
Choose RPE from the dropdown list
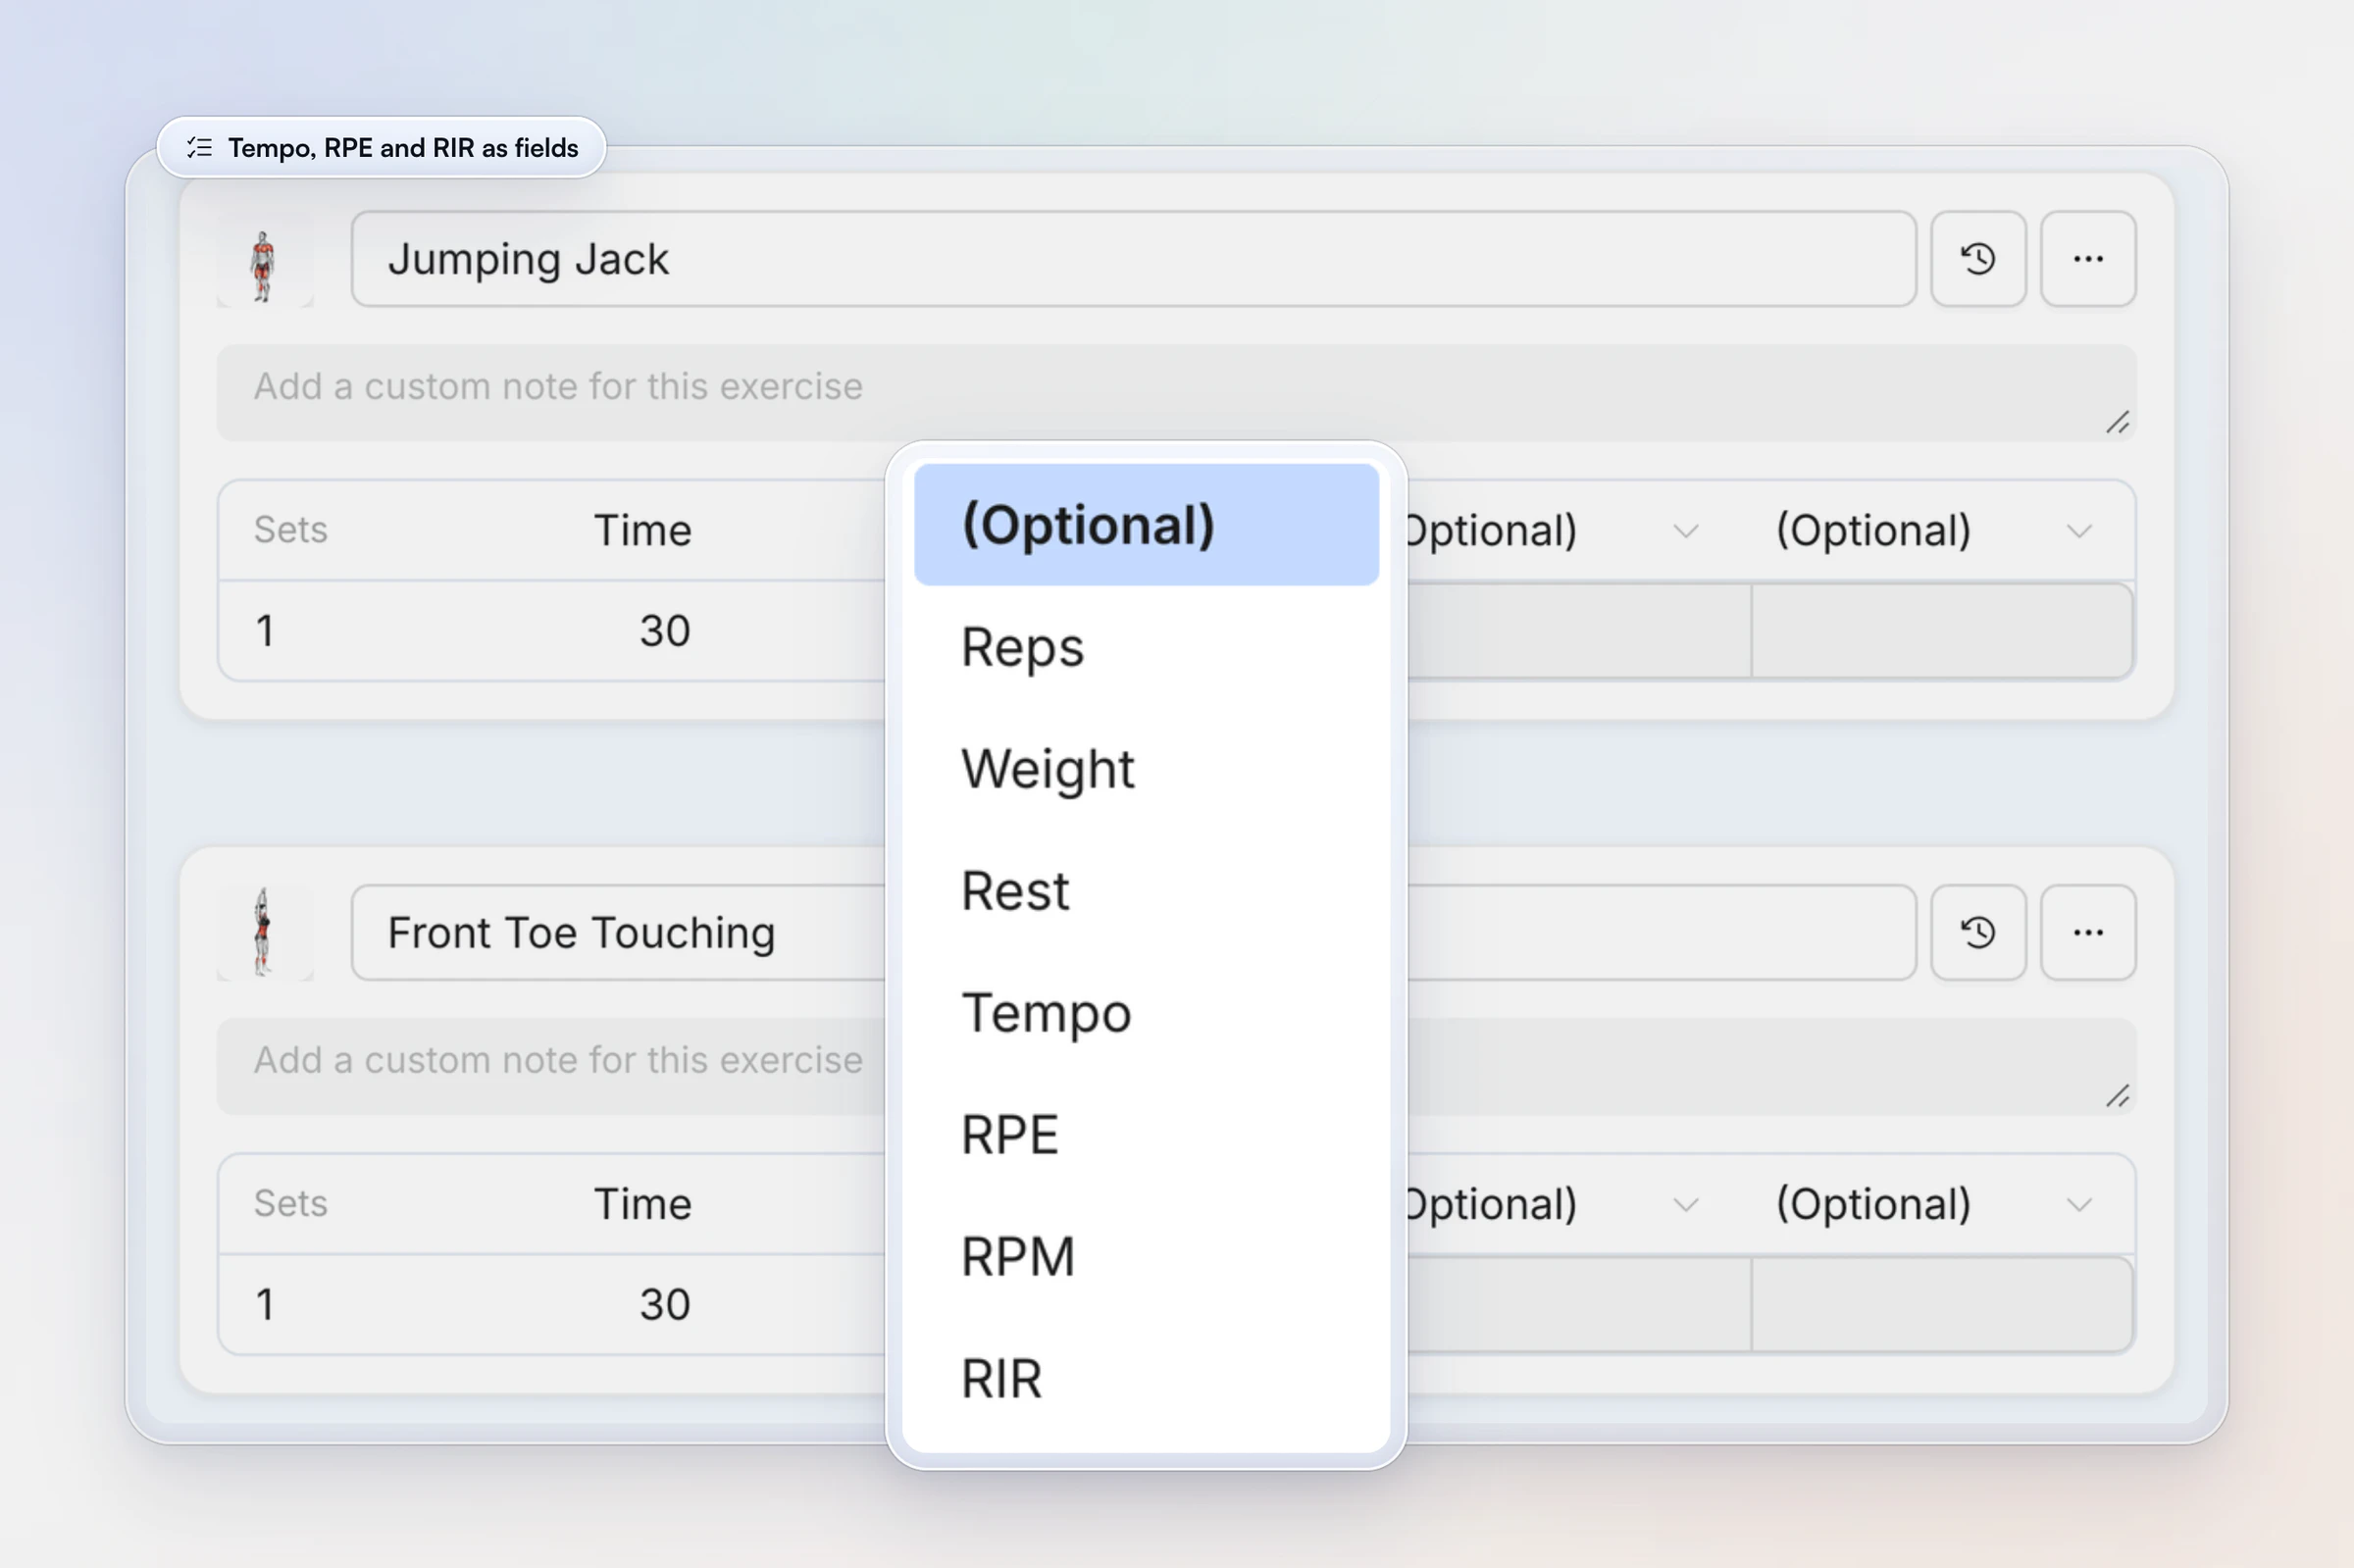click(x=1146, y=1135)
